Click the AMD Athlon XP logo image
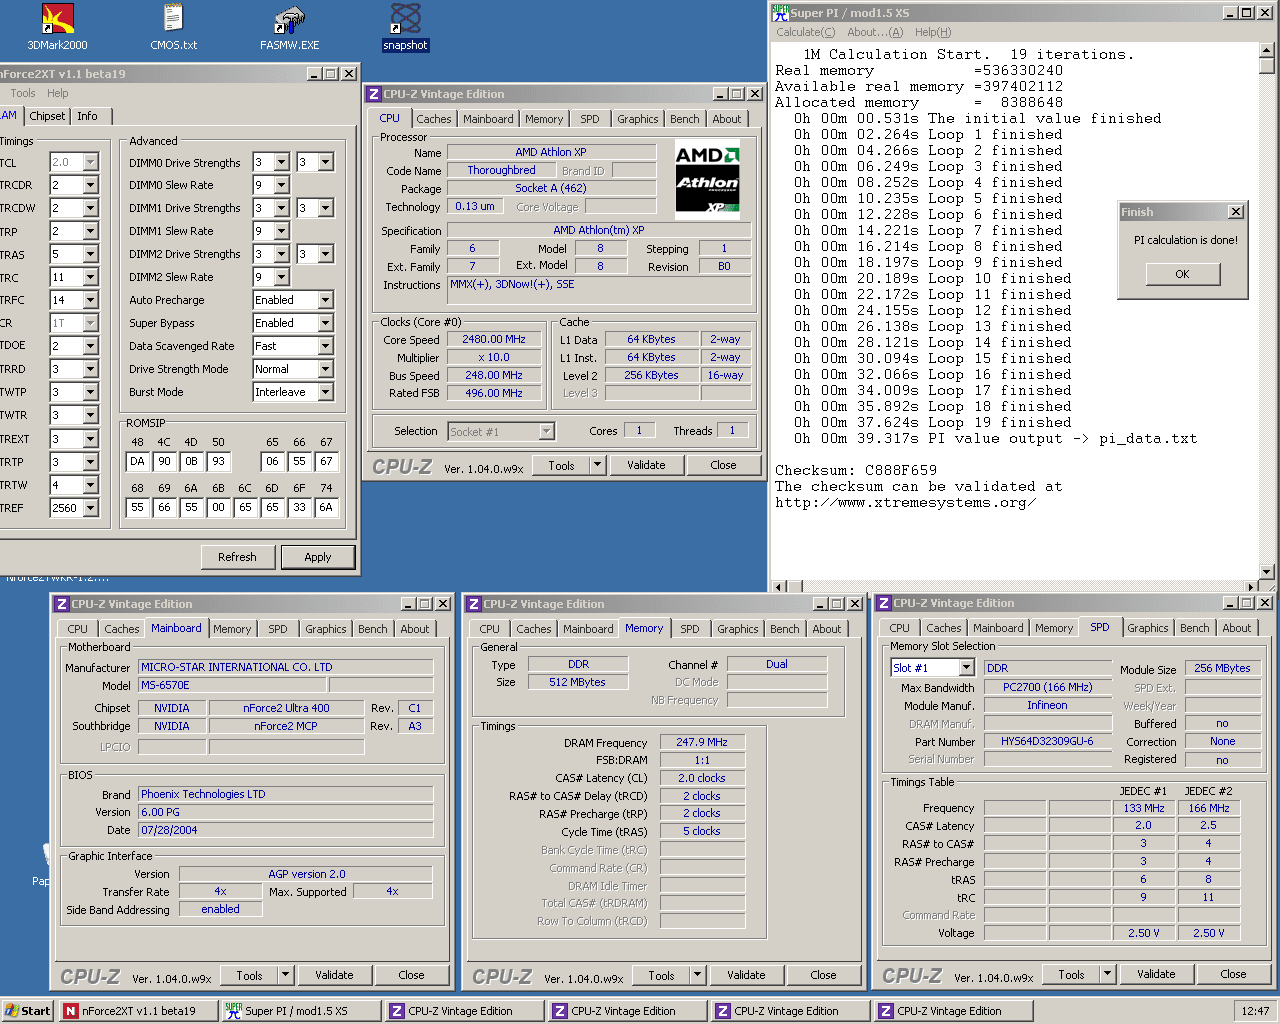This screenshot has width=1280, height=1024. (x=708, y=180)
